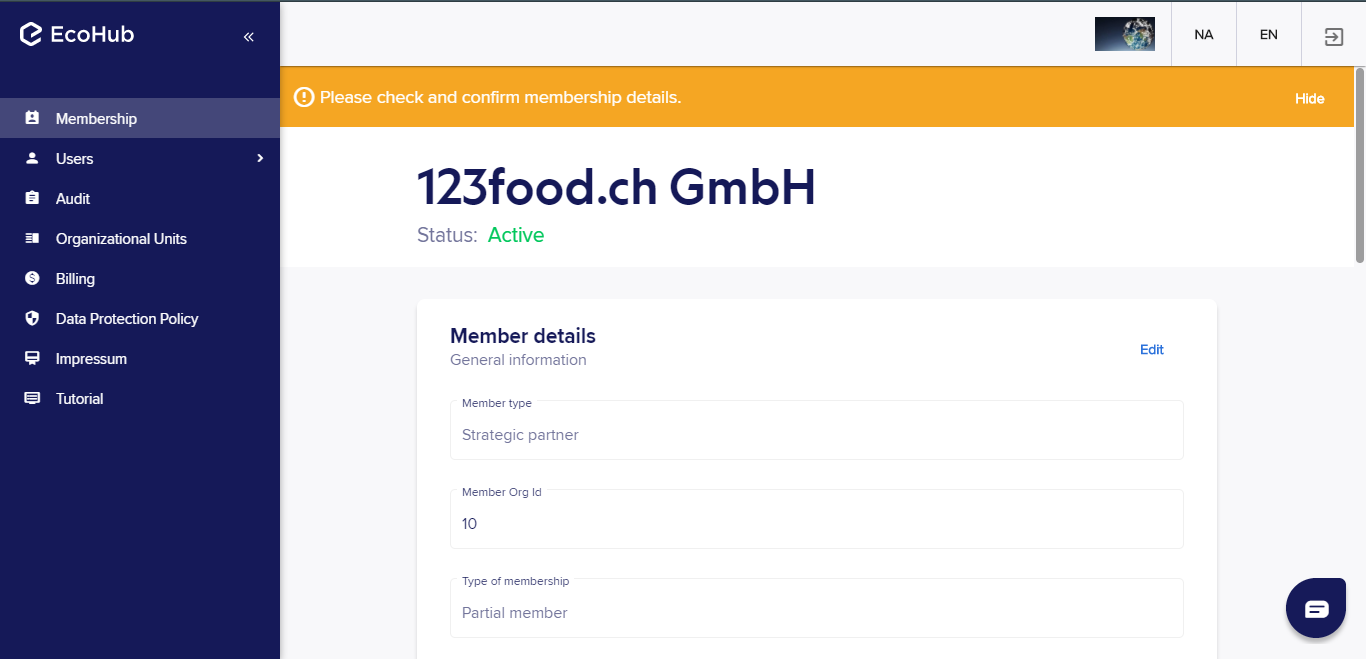Click the General information subtitle

point(518,360)
